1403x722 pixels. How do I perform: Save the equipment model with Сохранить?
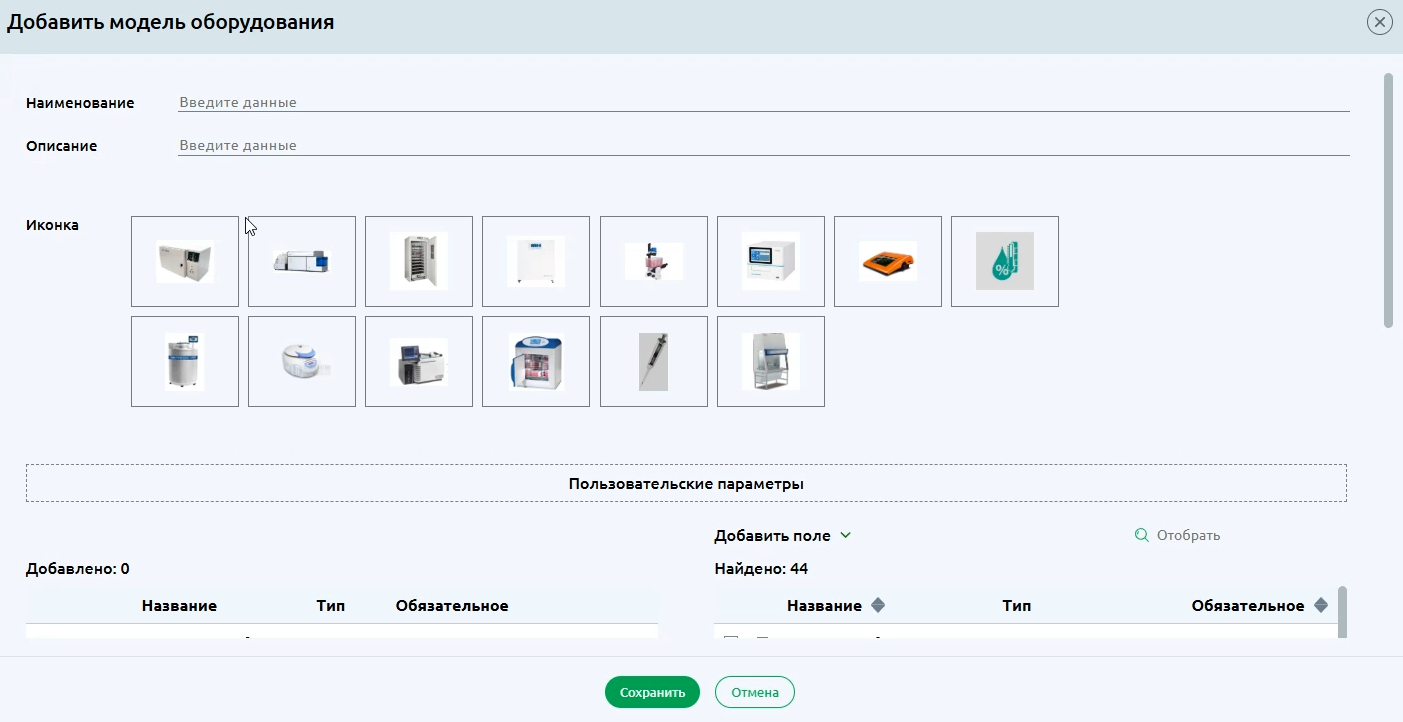pos(652,692)
